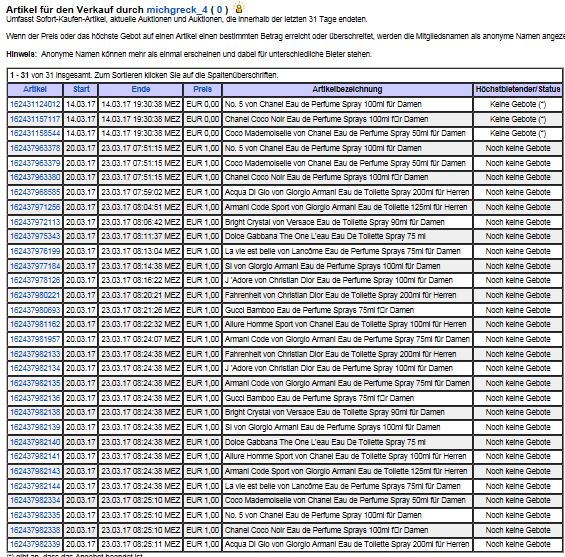Open seller profile link michgreck_4
The width and height of the screenshot is (565, 557).
[177, 10]
